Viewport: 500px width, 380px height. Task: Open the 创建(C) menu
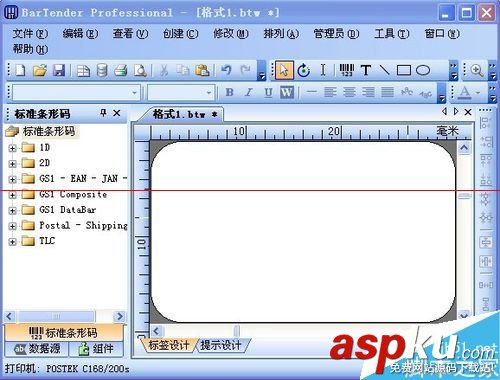coord(180,33)
